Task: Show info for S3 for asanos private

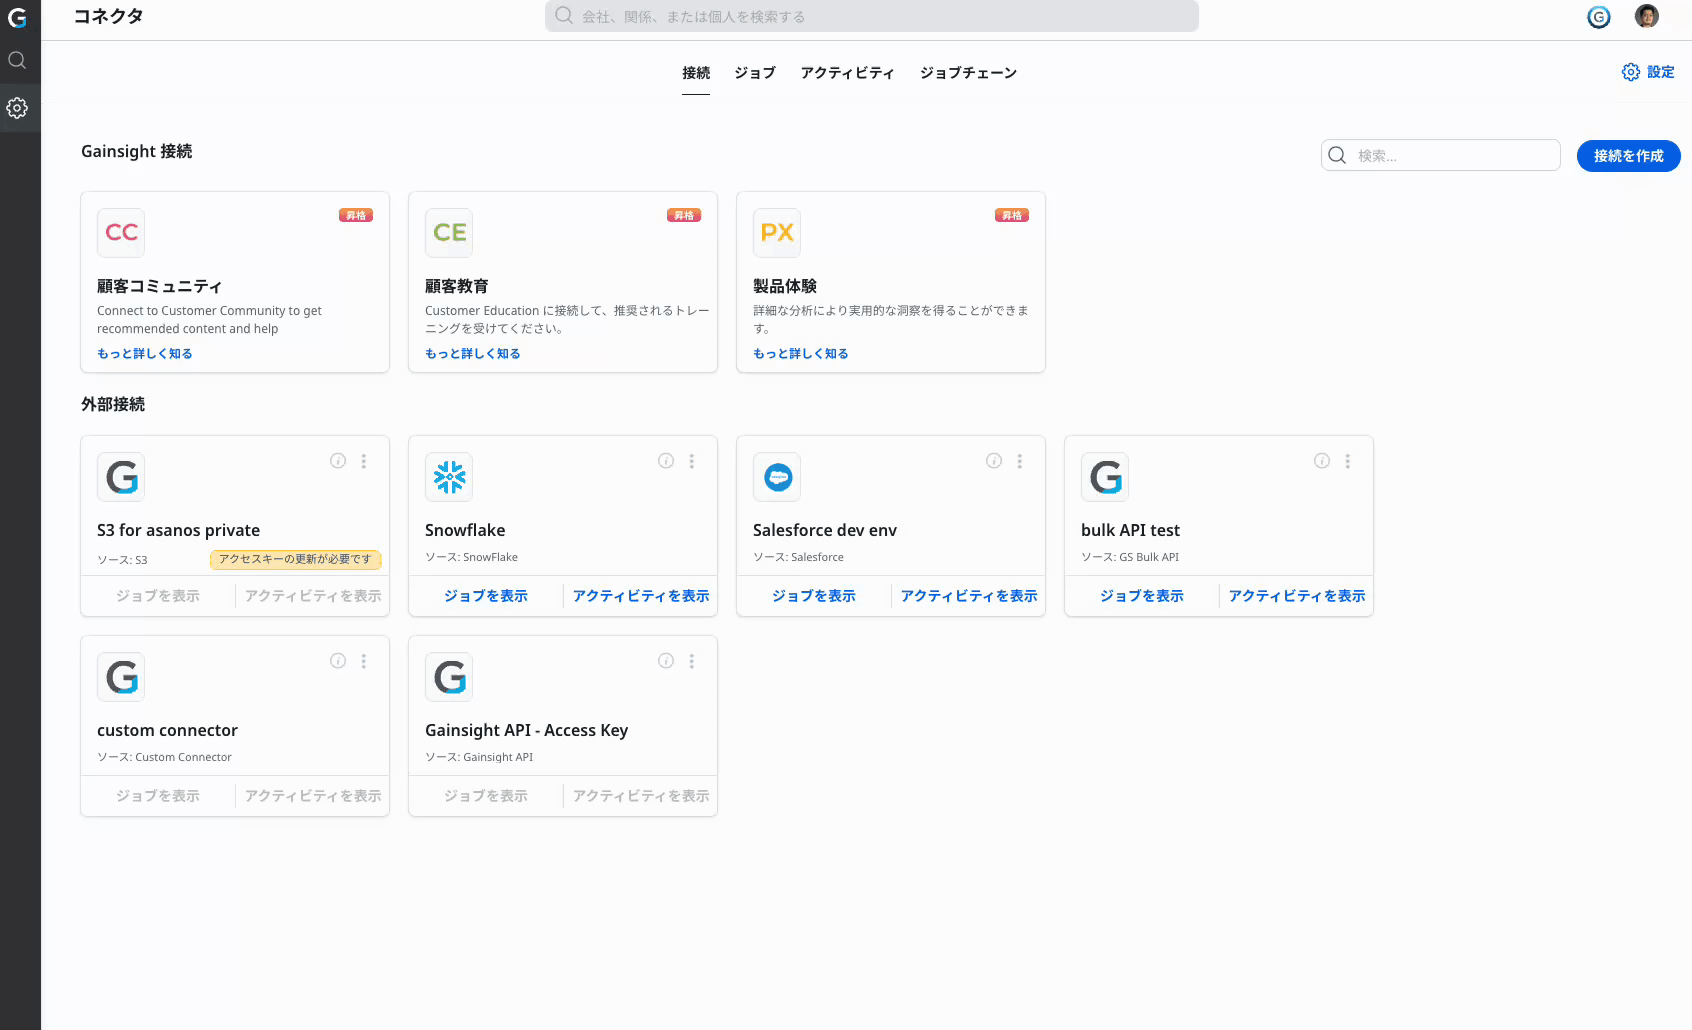Action: (338, 461)
